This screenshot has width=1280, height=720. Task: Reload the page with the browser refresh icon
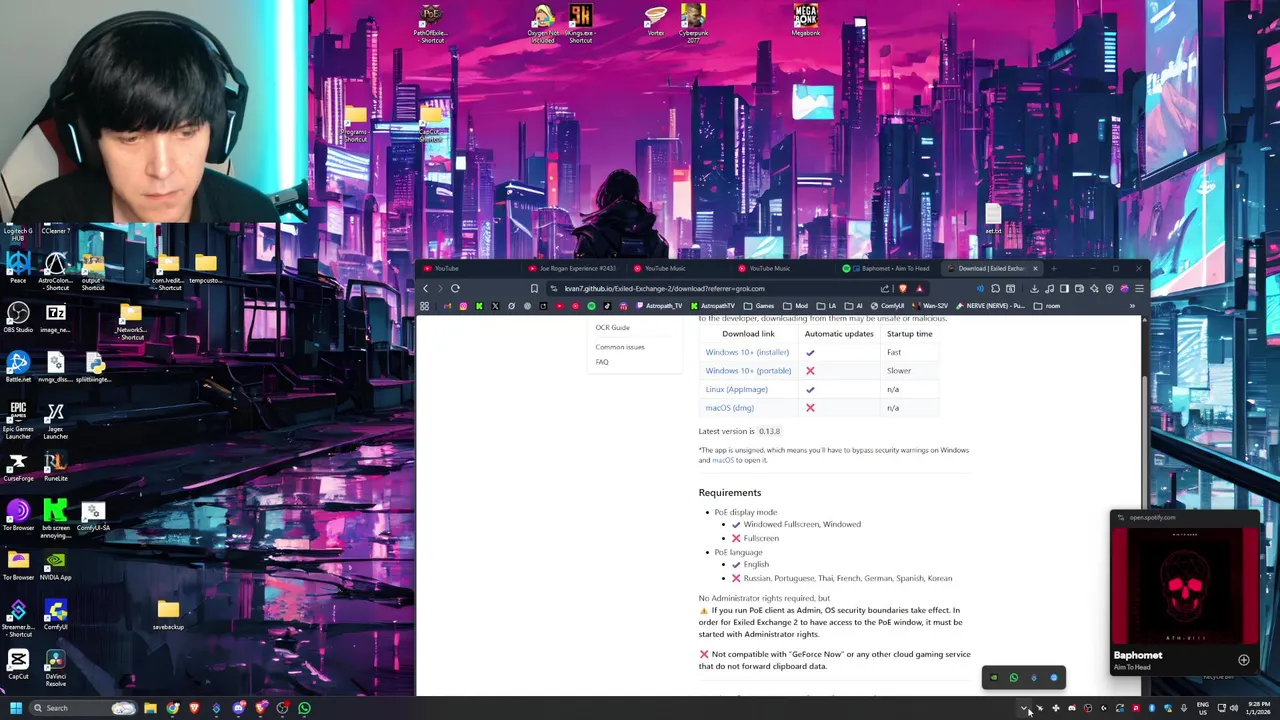[x=455, y=288]
